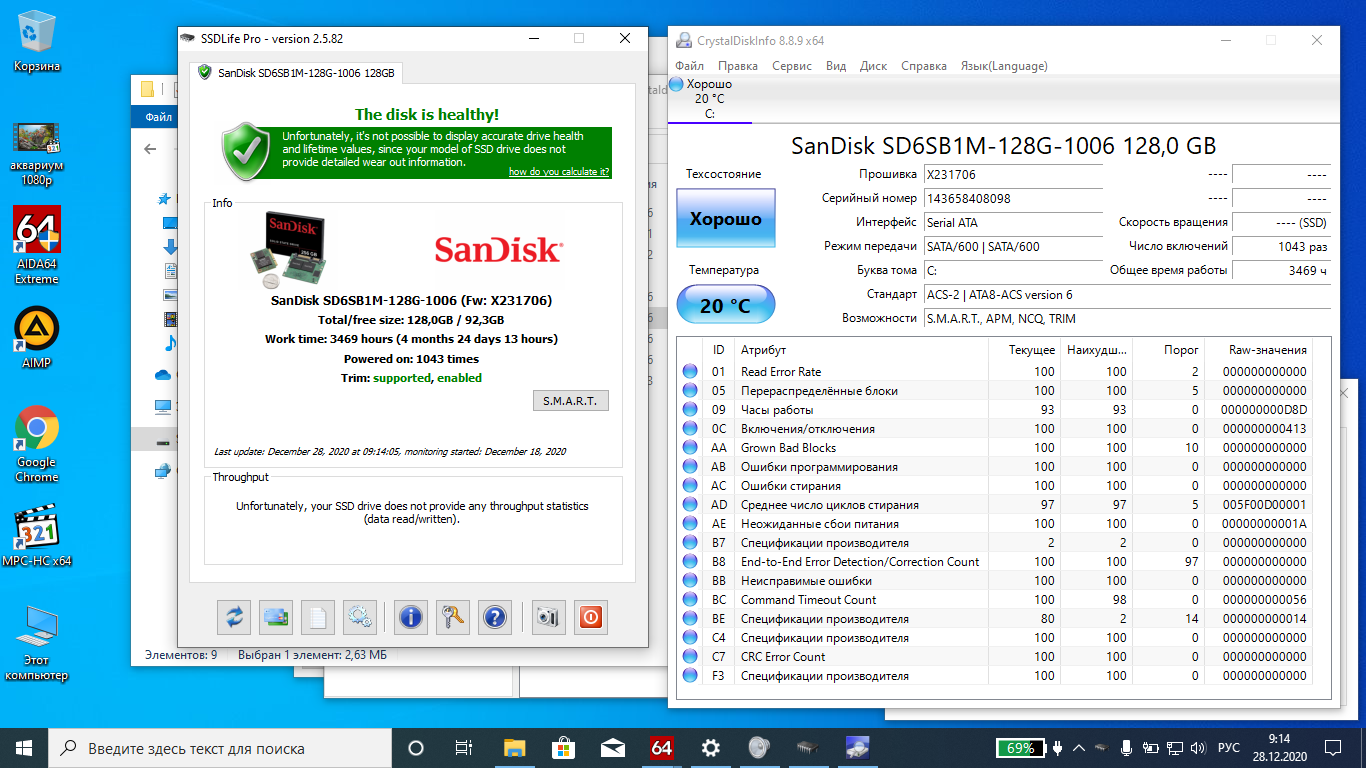1366x768 pixels.
Task: Open Settings gear on taskbar
Action: pyautogui.click(x=710, y=747)
